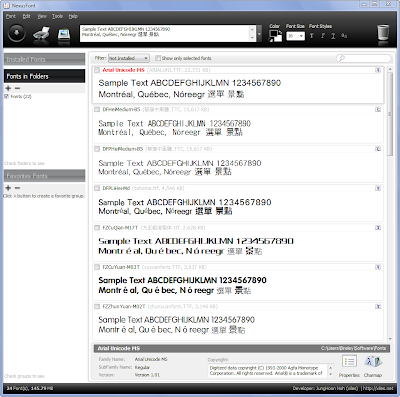Check the Arial Unicode MS font checkbox
This screenshot has height=397, width=400.
click(97, 70)
